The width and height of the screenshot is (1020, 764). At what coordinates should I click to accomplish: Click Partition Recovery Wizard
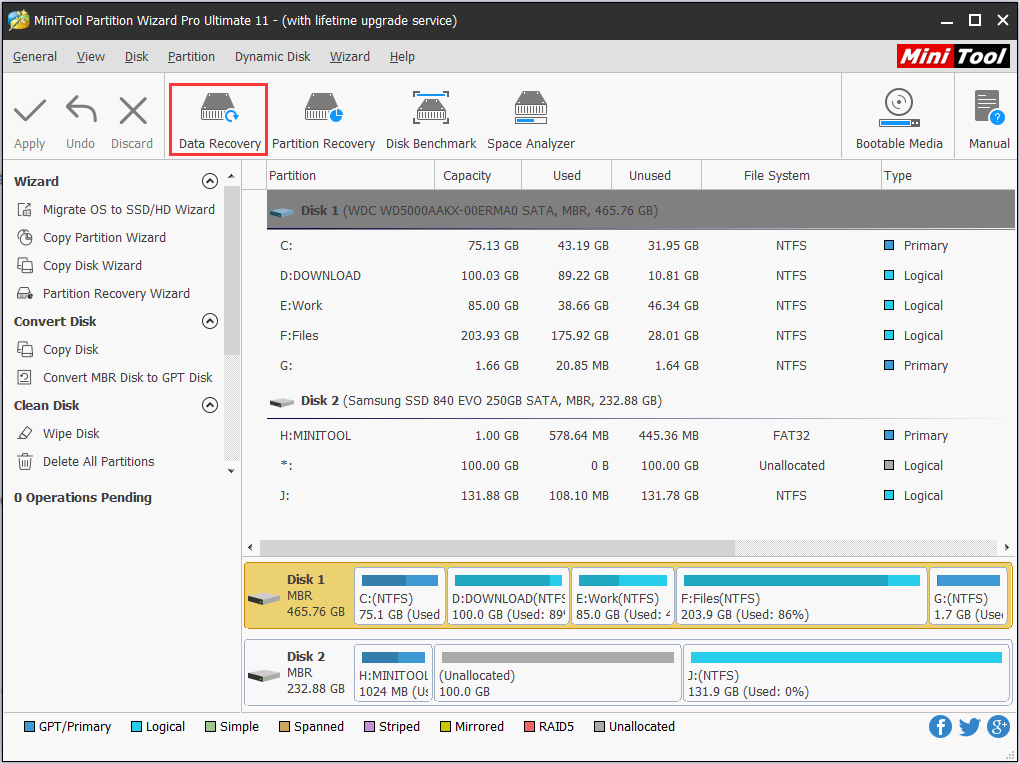point(103,293)
